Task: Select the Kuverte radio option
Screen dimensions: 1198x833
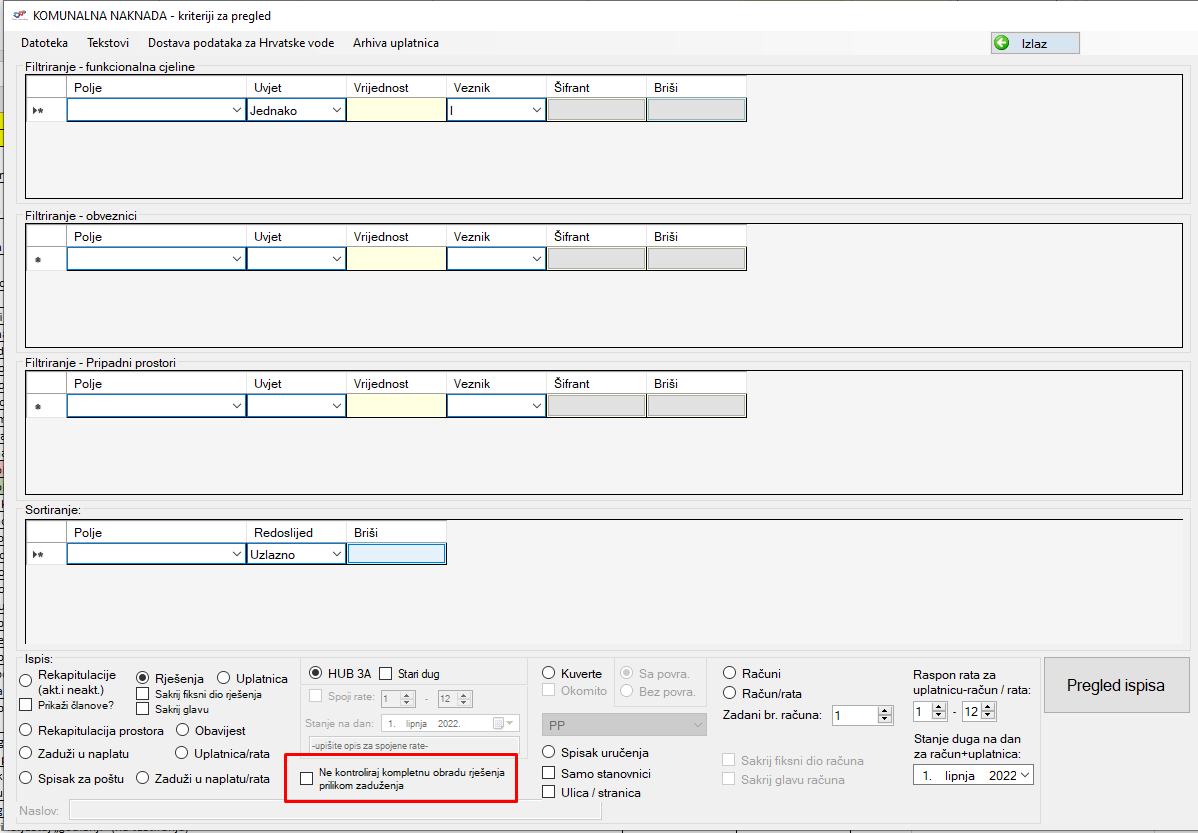Action: coord(549,674)
